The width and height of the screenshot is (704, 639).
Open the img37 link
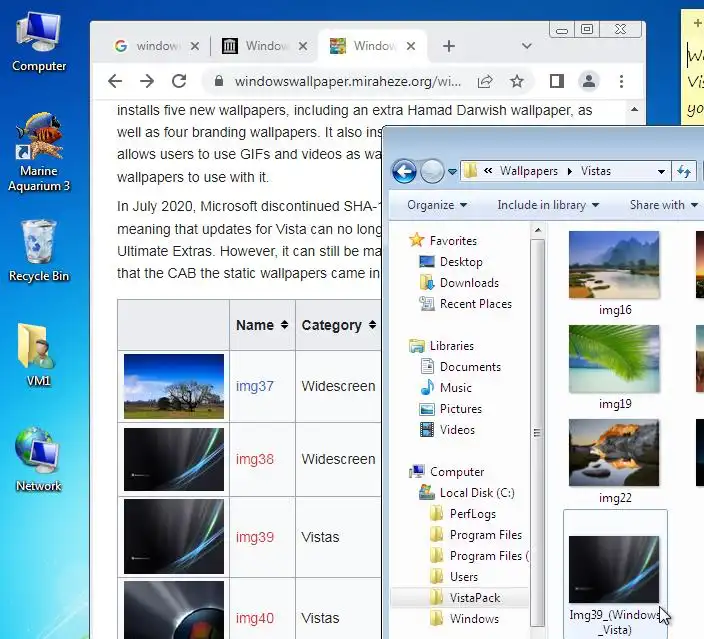tap(255, 386)
